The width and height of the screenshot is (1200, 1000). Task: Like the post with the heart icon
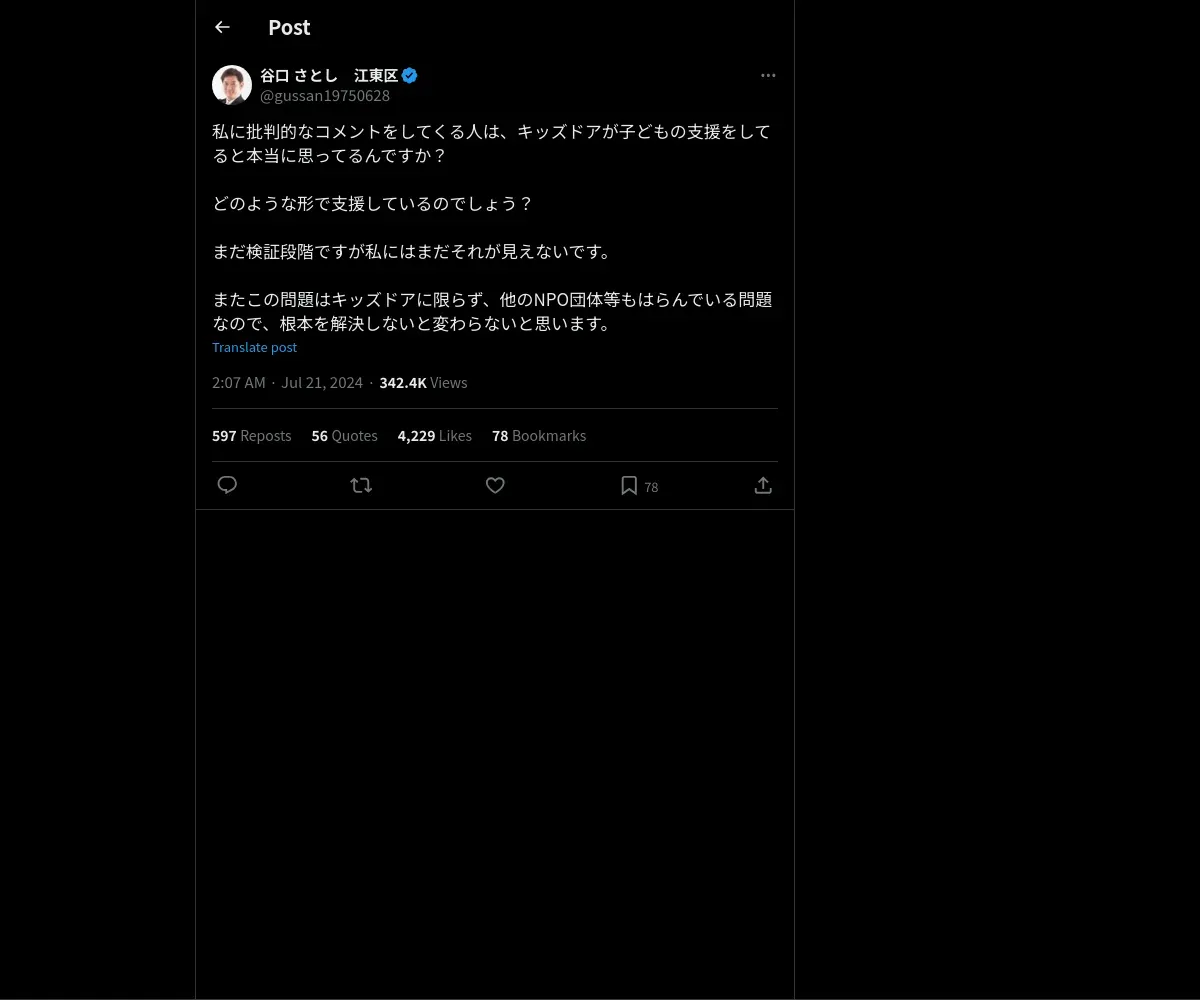coord(495,485)
